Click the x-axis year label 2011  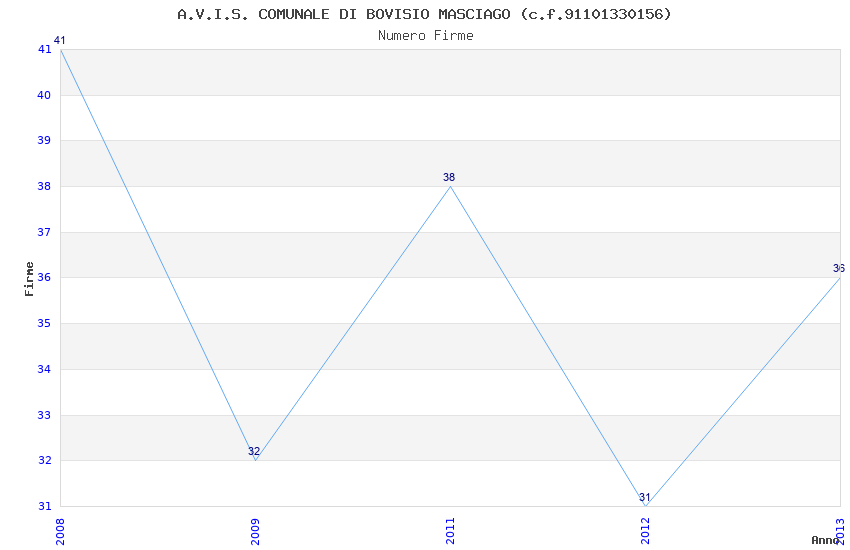point(450,532)
